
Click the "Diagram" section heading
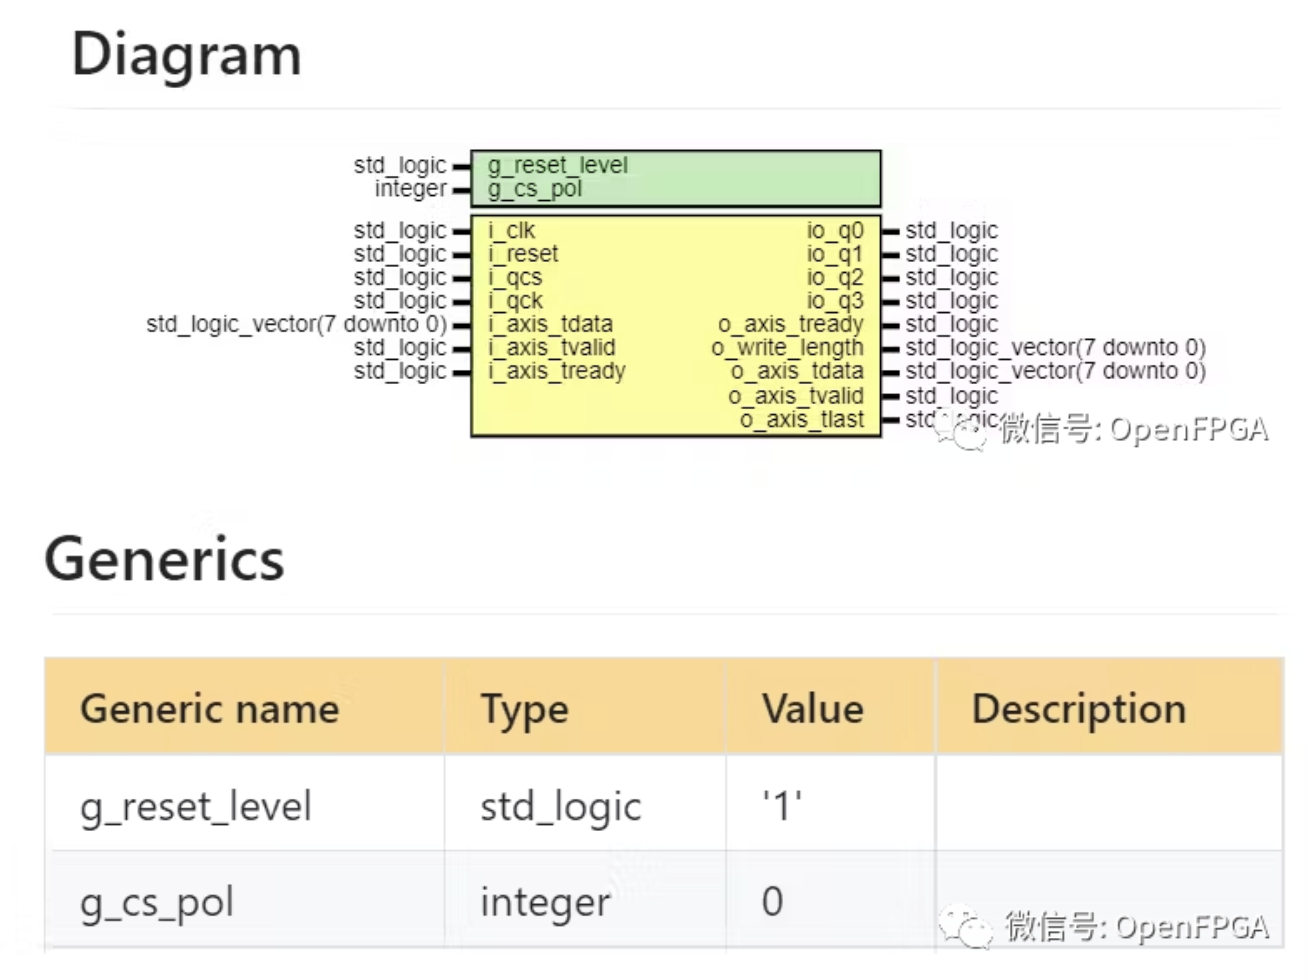click(x=187, y=56)
